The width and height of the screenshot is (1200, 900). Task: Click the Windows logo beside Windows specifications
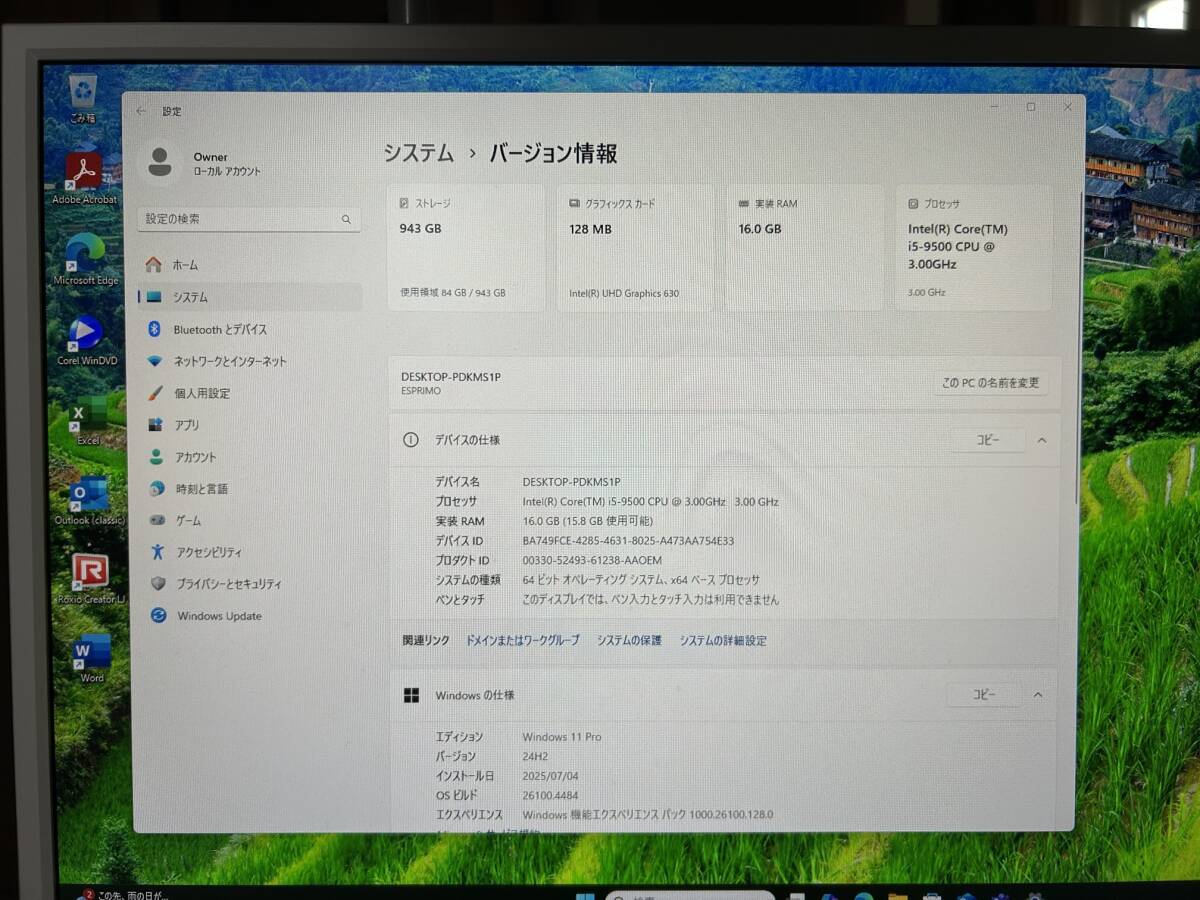coord(411,695)
